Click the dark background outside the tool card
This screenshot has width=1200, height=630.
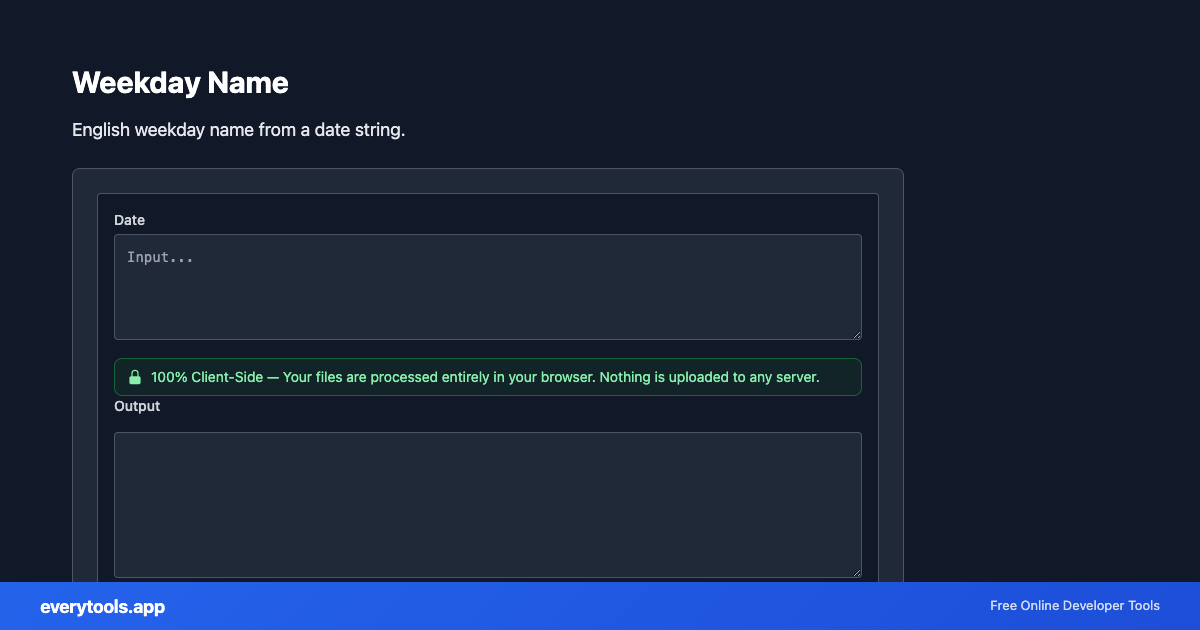click(1050, 300)
